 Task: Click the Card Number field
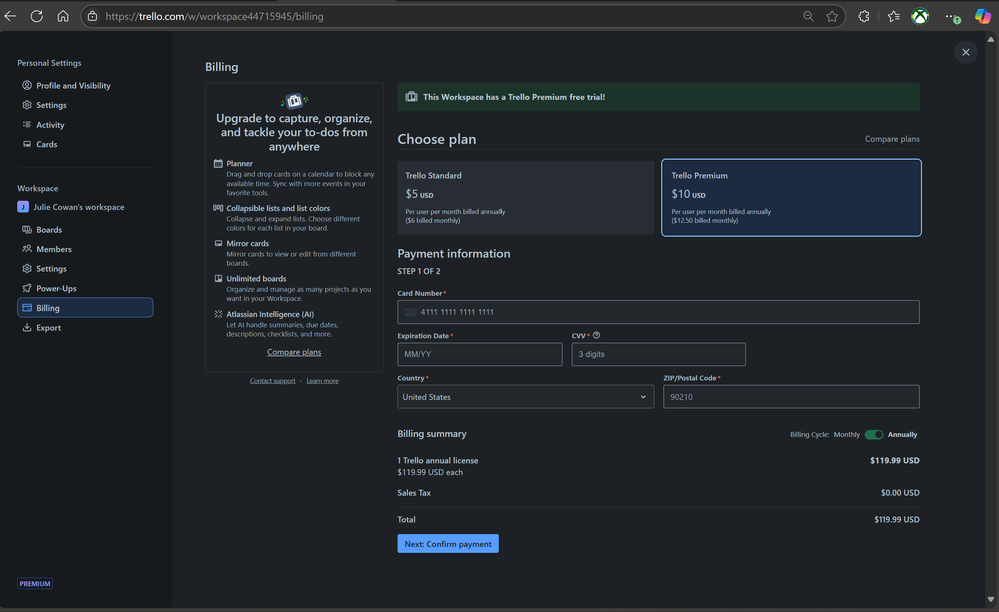[x=658, y=312]
